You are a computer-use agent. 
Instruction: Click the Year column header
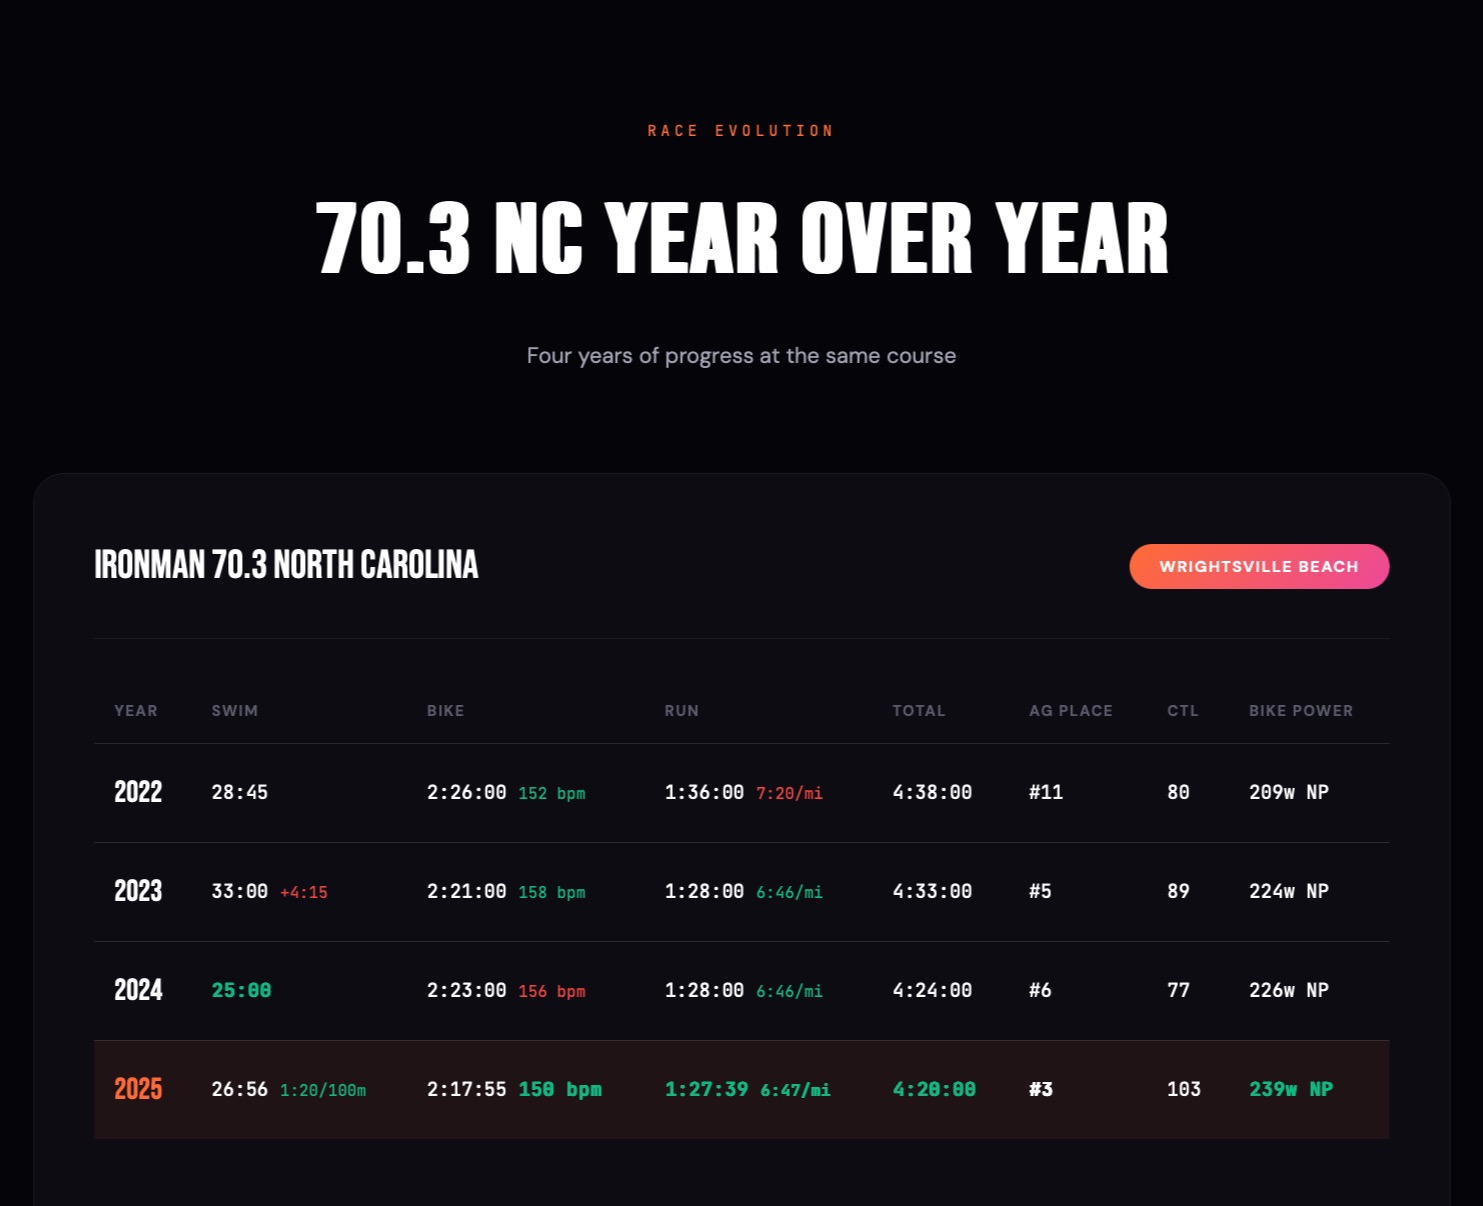pos(136,711)
